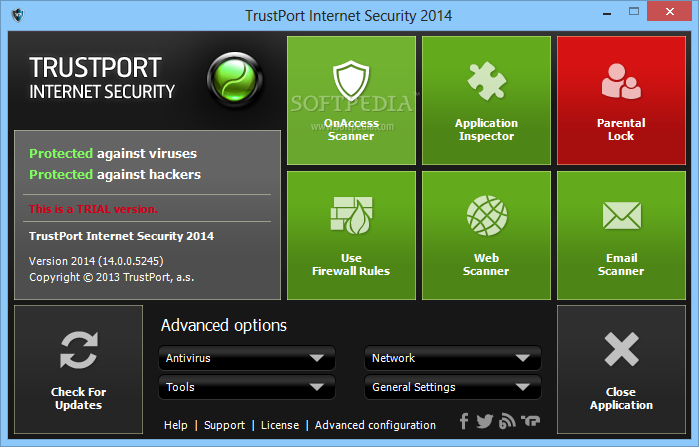Click 'Copyright © 2013 TrustPort, a.s.' text
Screen dimensions: 699x447
(111, 277)
